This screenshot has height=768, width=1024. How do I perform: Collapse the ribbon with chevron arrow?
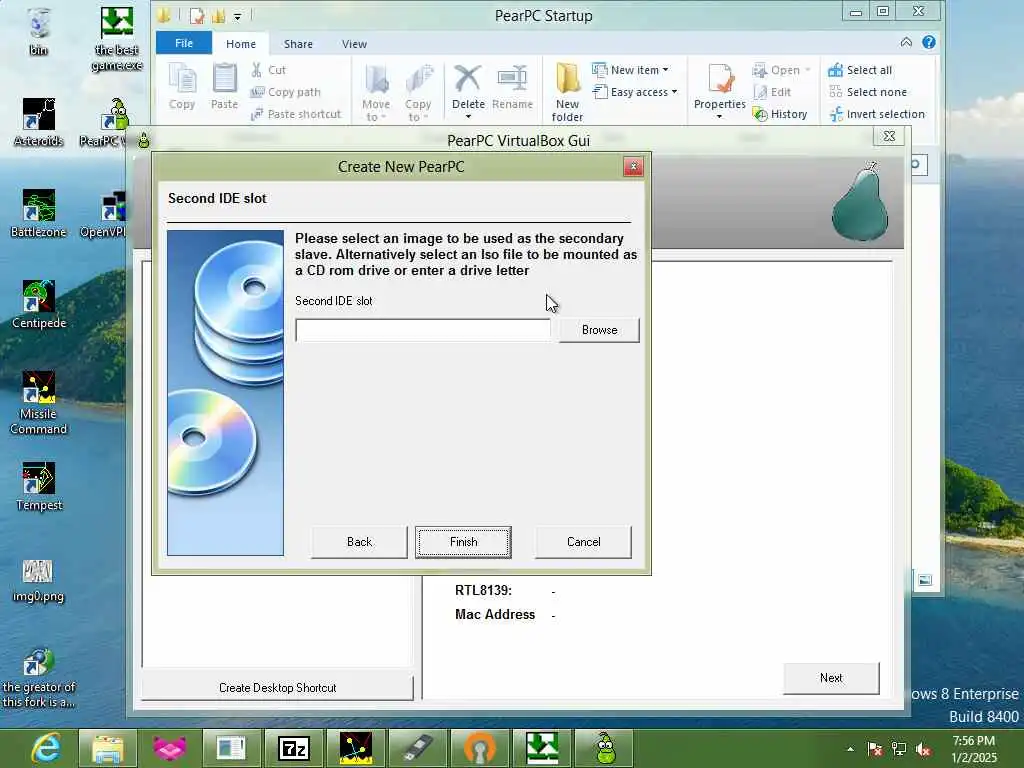(x=906, y=42)
